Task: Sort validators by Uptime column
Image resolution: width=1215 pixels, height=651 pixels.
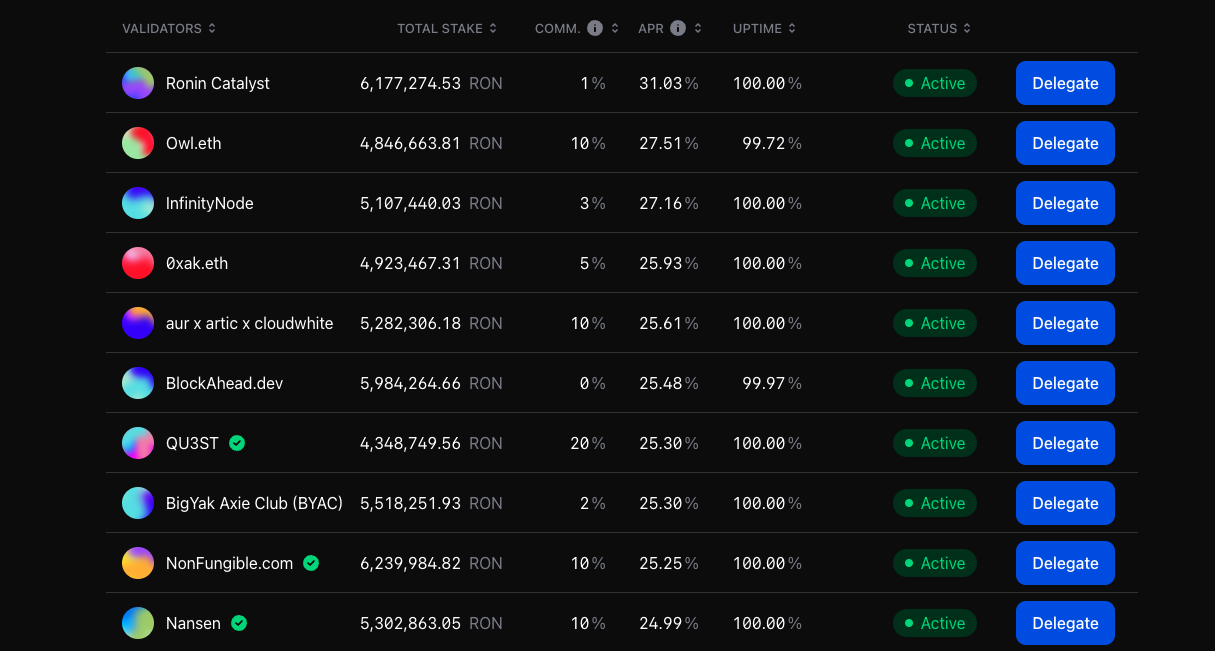Action: [x=764, y=28]
